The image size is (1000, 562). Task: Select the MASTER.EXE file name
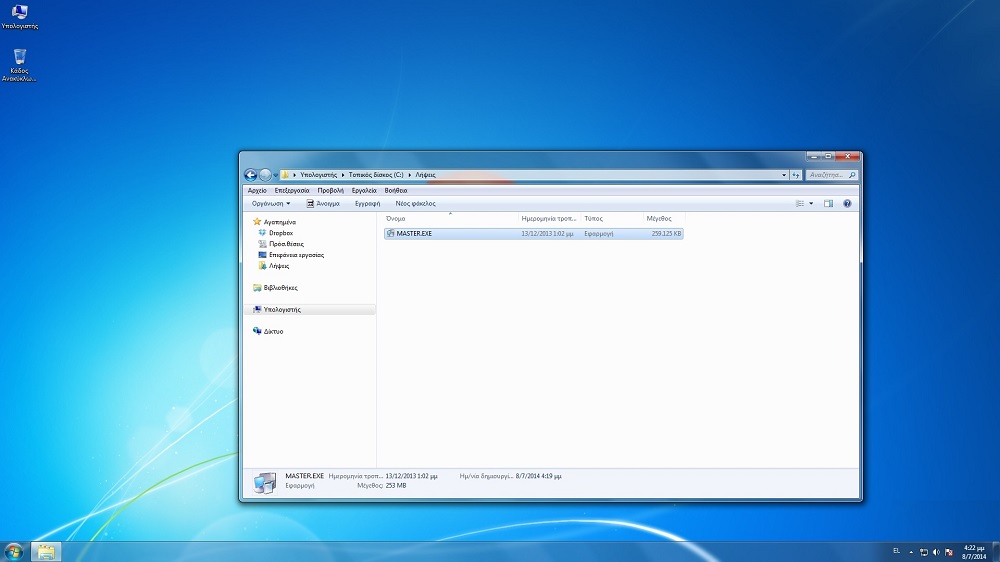click(414, 233)
